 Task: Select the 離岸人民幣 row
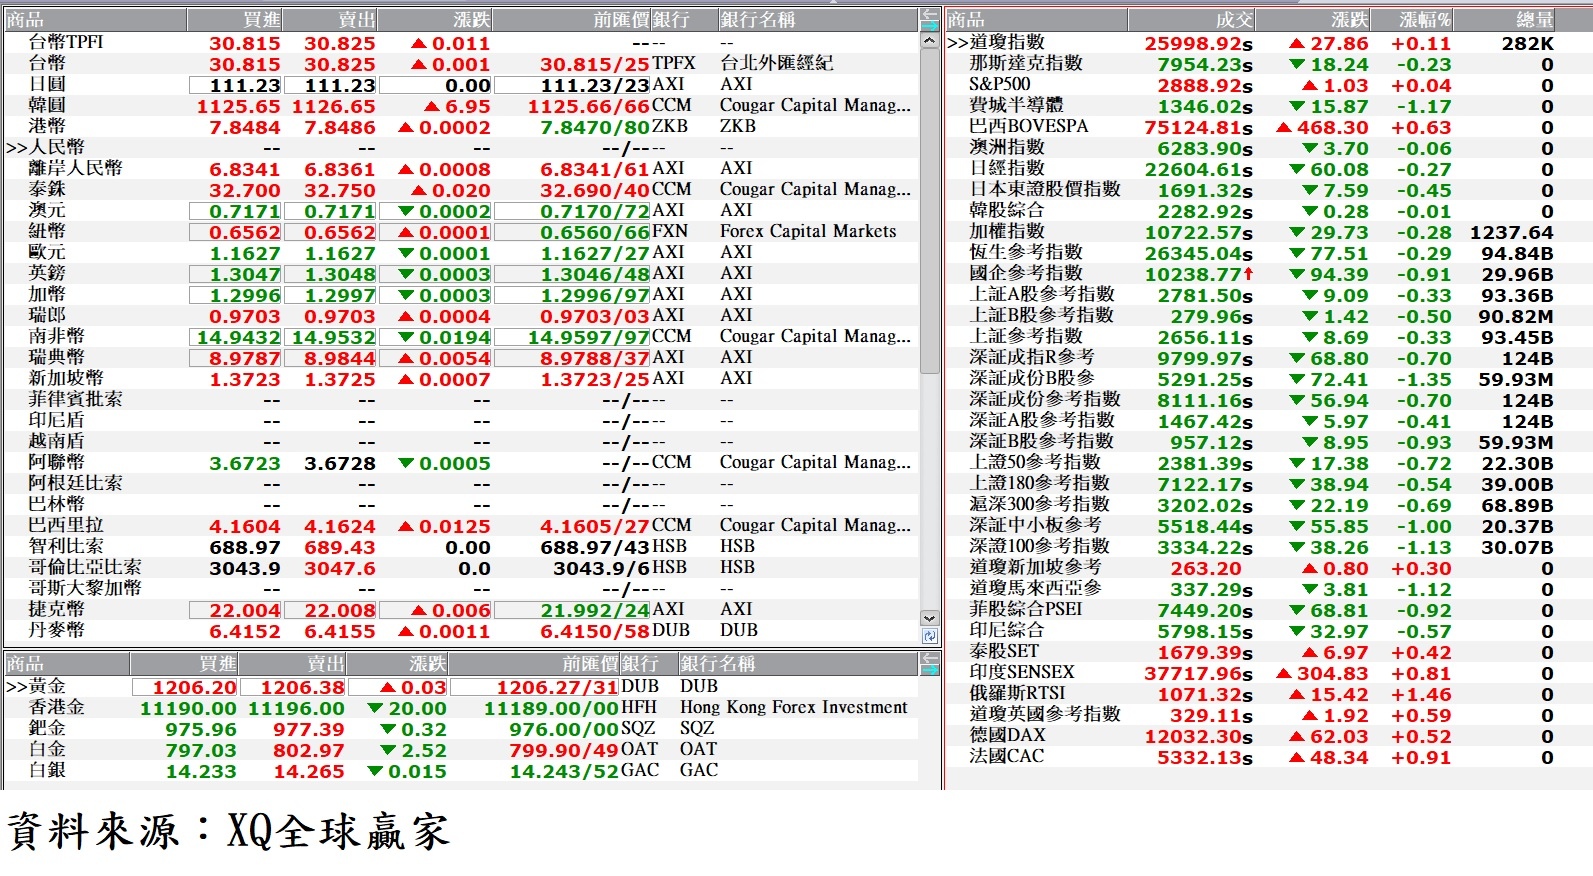pyautogui.click(x=461, y=168)
